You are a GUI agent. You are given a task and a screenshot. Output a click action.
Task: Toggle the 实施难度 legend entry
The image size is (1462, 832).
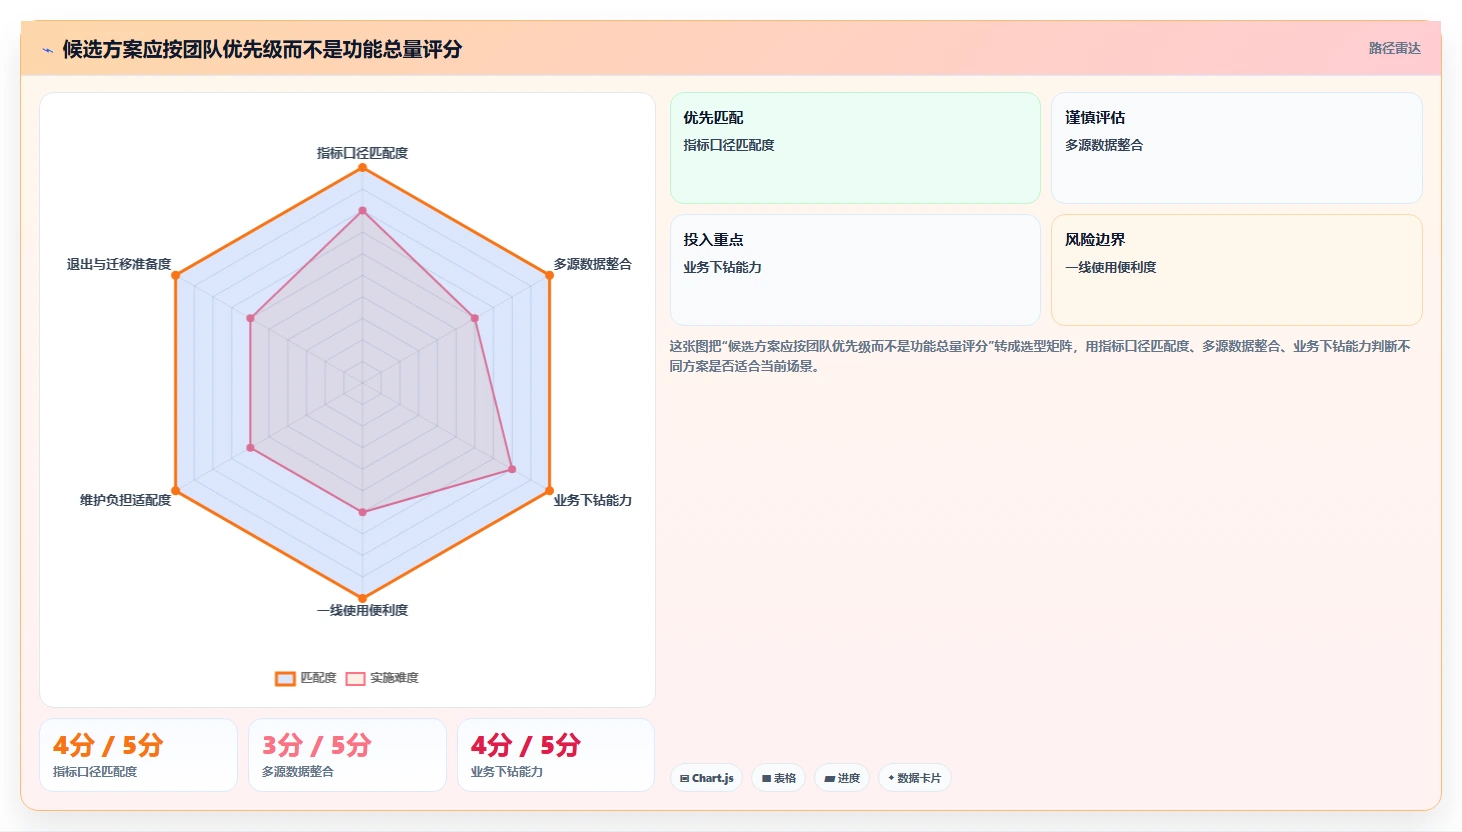tap(382, 678)
